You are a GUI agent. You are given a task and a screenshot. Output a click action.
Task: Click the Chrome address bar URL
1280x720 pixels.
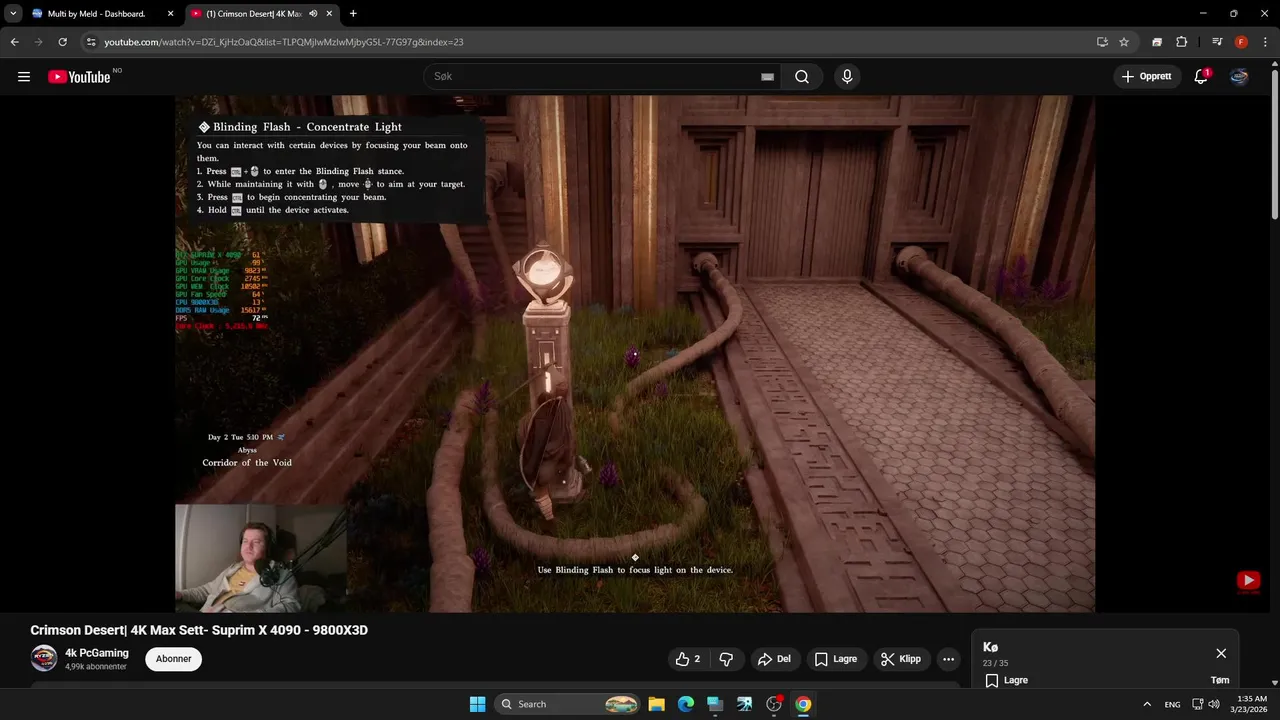coord(283,42)
